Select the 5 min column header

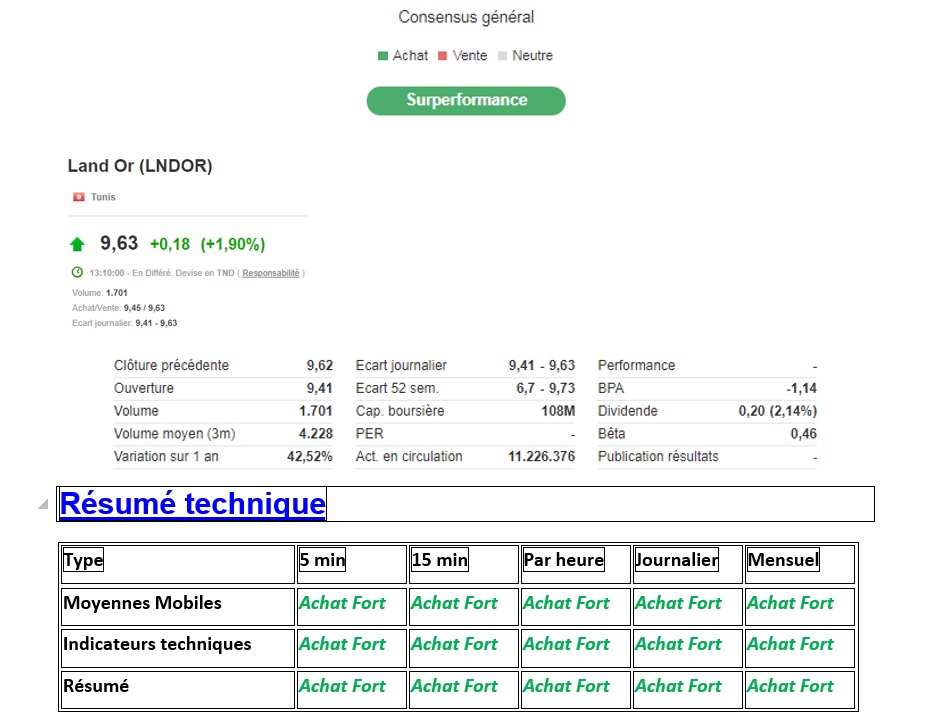click(x=322, y=560)
